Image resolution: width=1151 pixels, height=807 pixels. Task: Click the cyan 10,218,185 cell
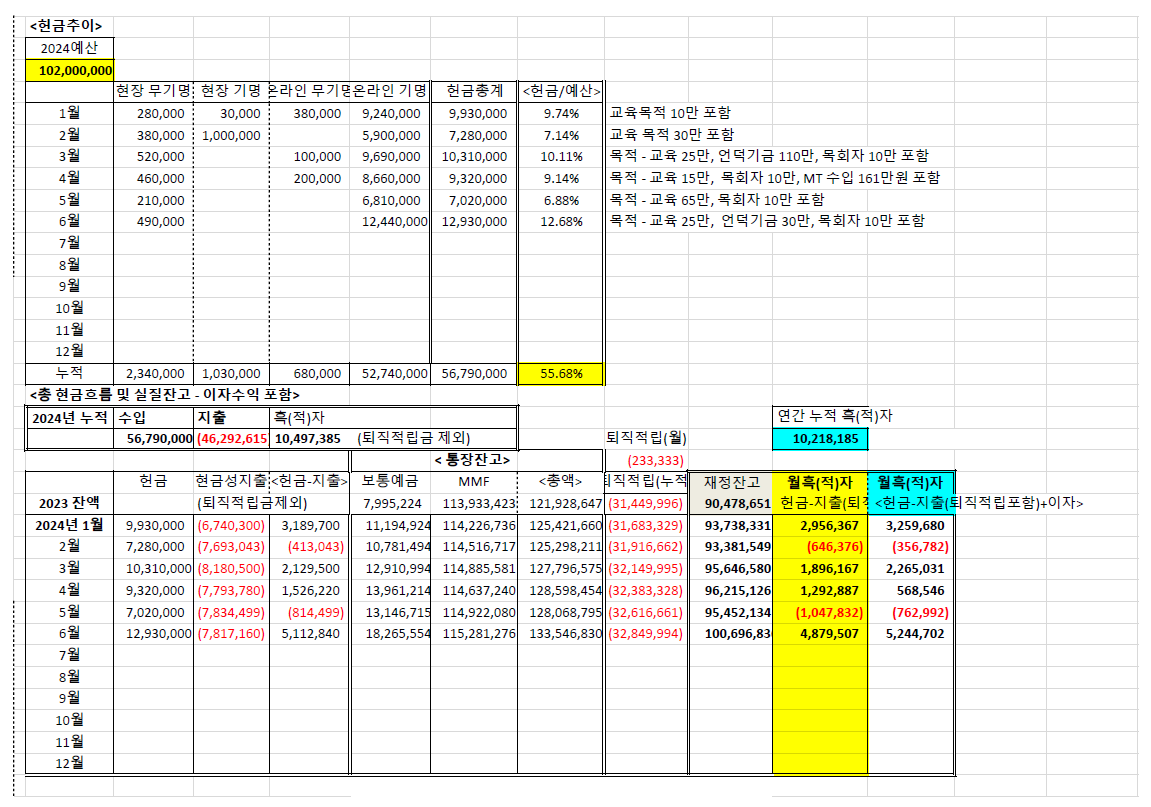[x=820, y=438]
